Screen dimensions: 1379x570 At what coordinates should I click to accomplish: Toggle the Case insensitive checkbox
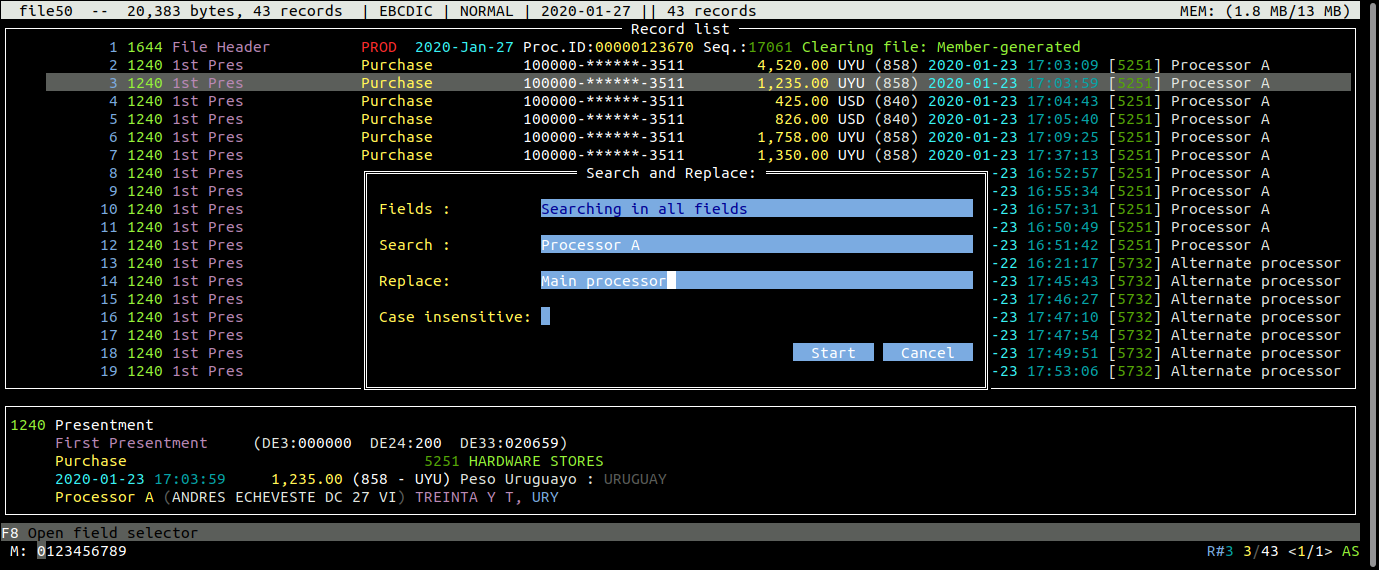coord(545,317)
